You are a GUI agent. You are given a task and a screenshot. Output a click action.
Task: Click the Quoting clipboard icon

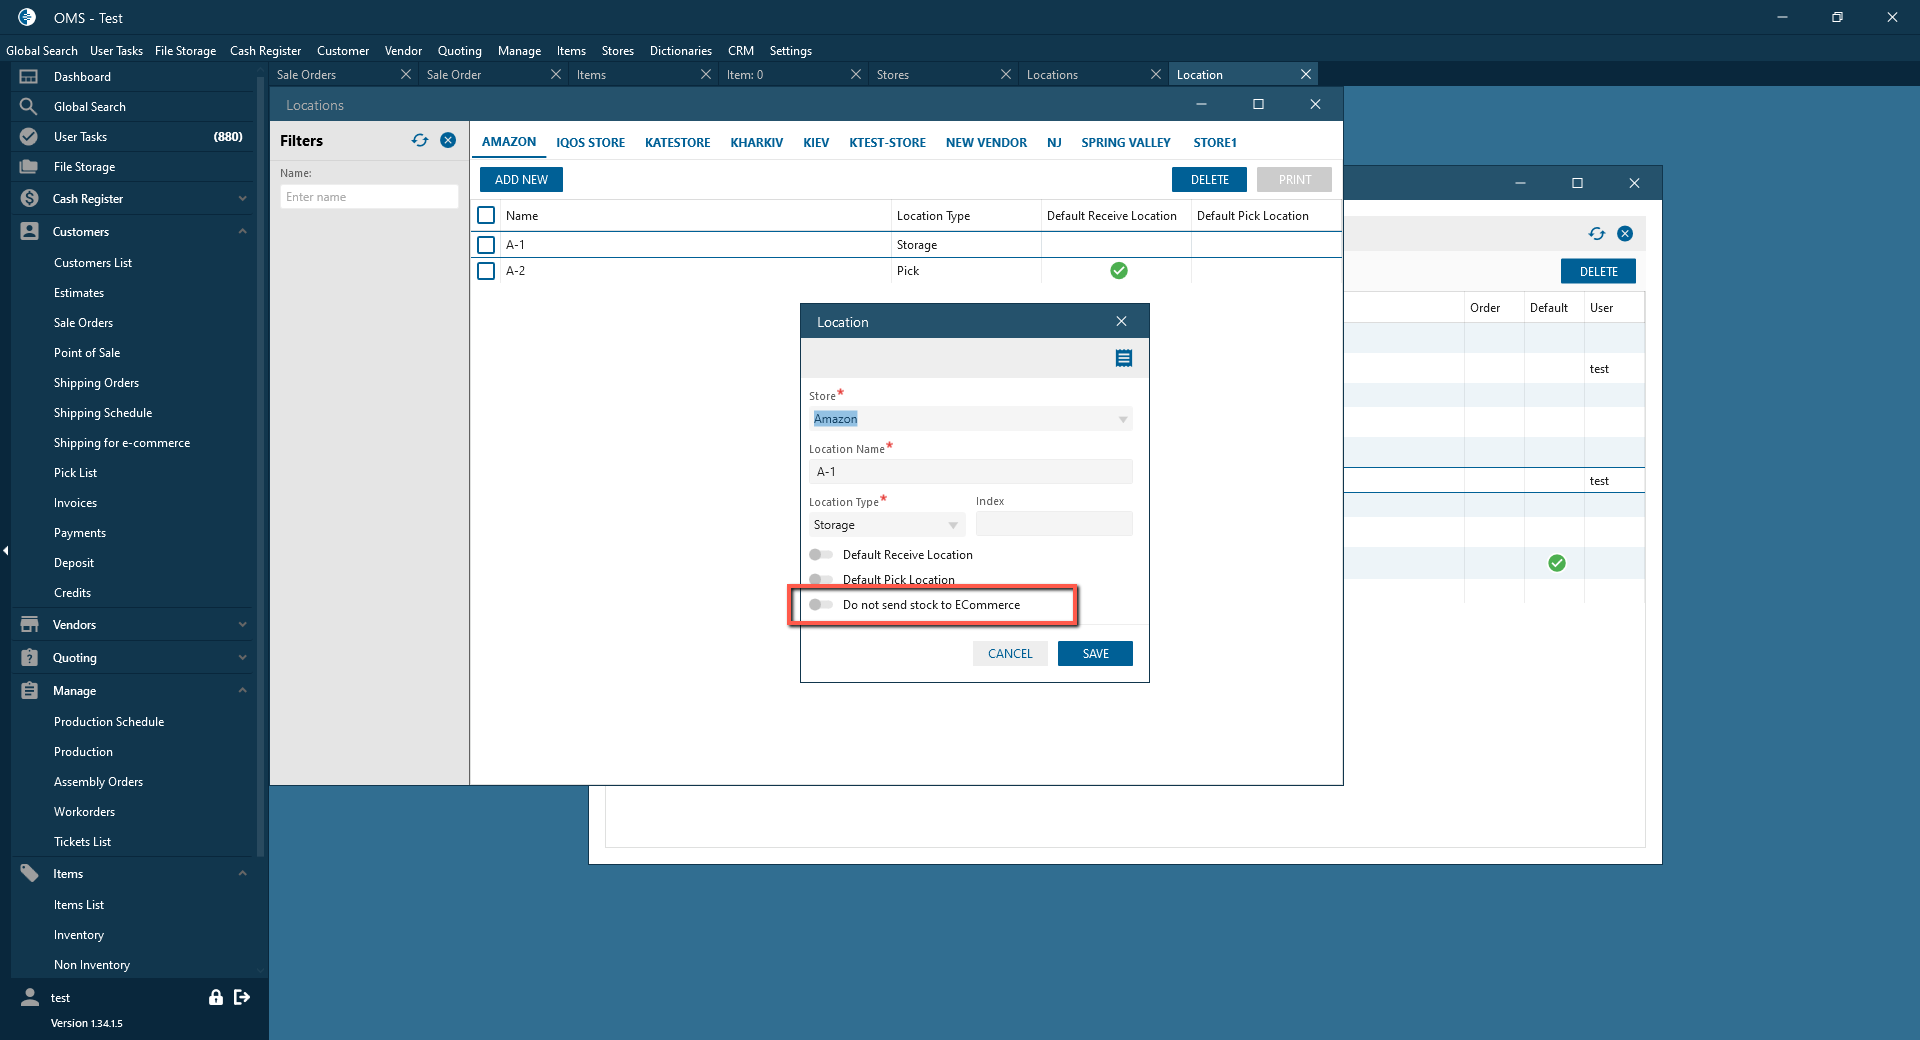click(x=29, y=658)
